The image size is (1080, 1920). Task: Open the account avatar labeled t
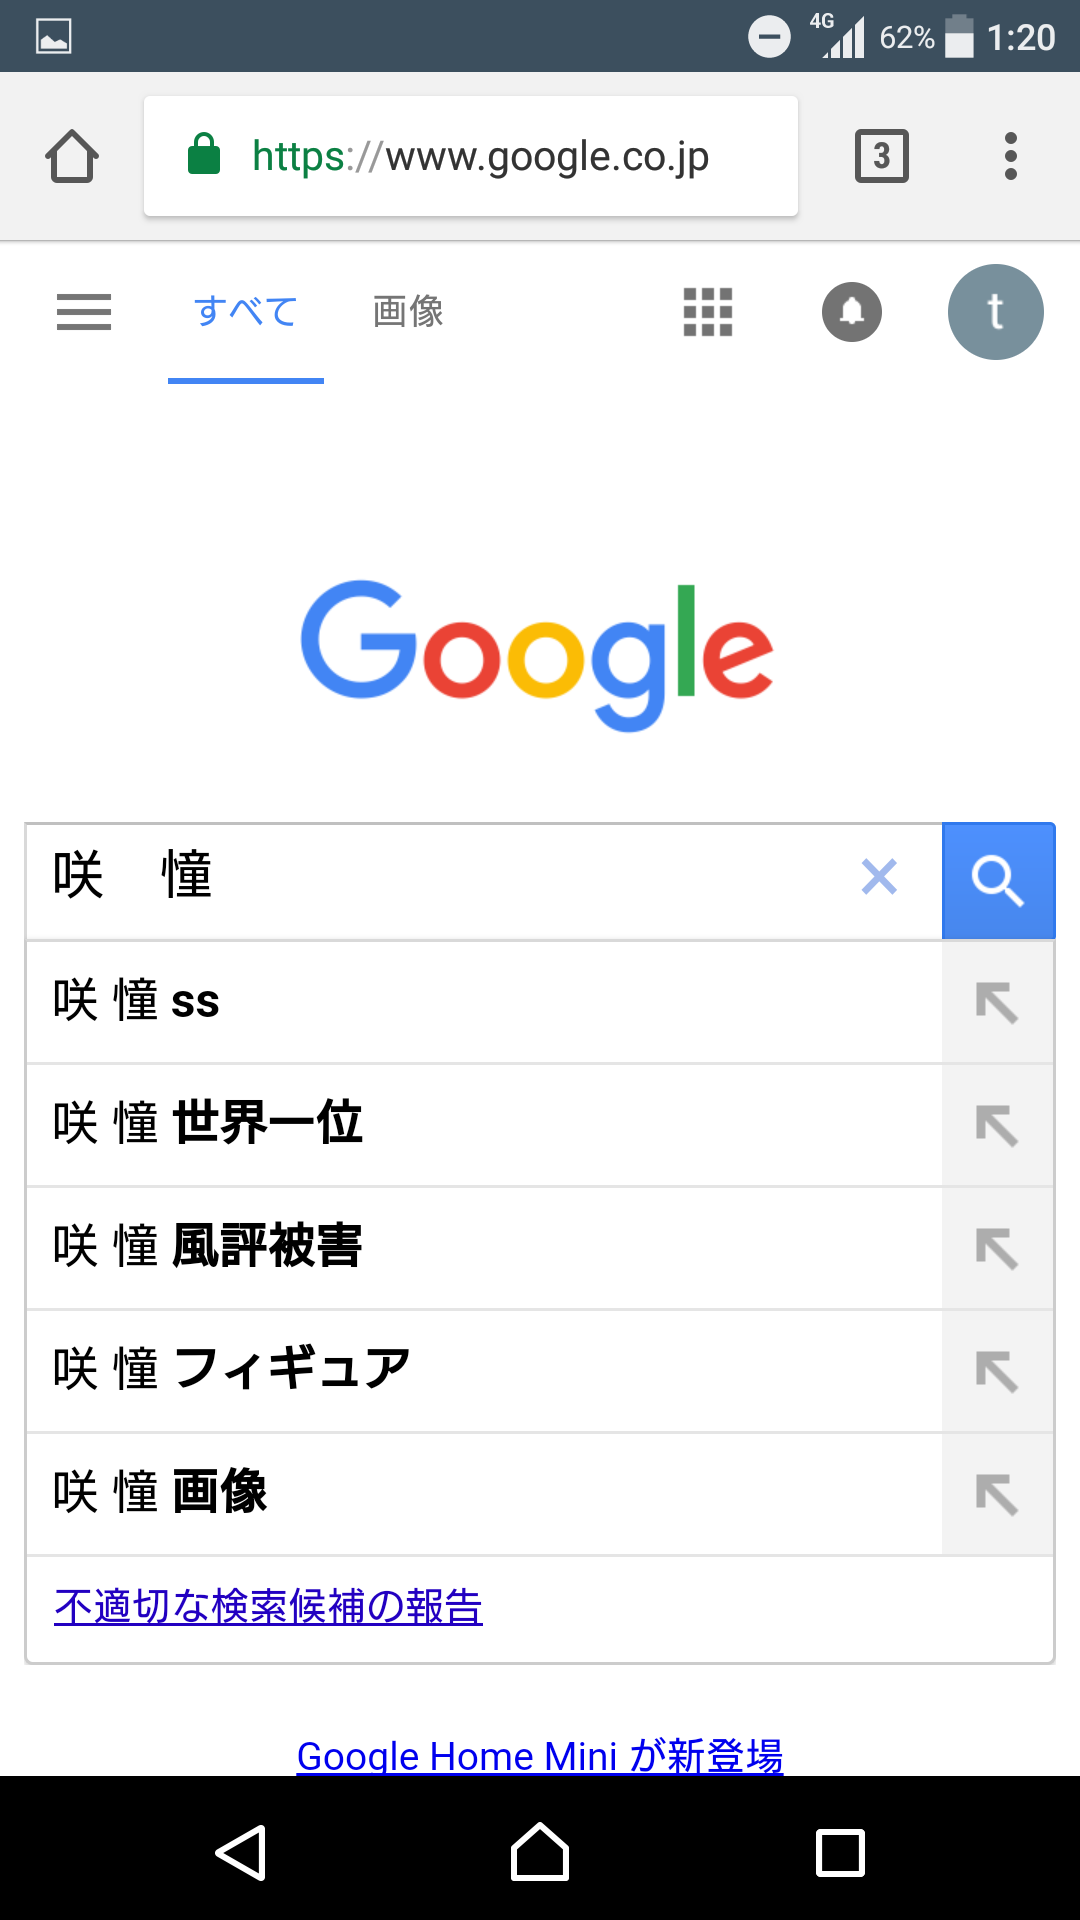click(x=995, y=312)
